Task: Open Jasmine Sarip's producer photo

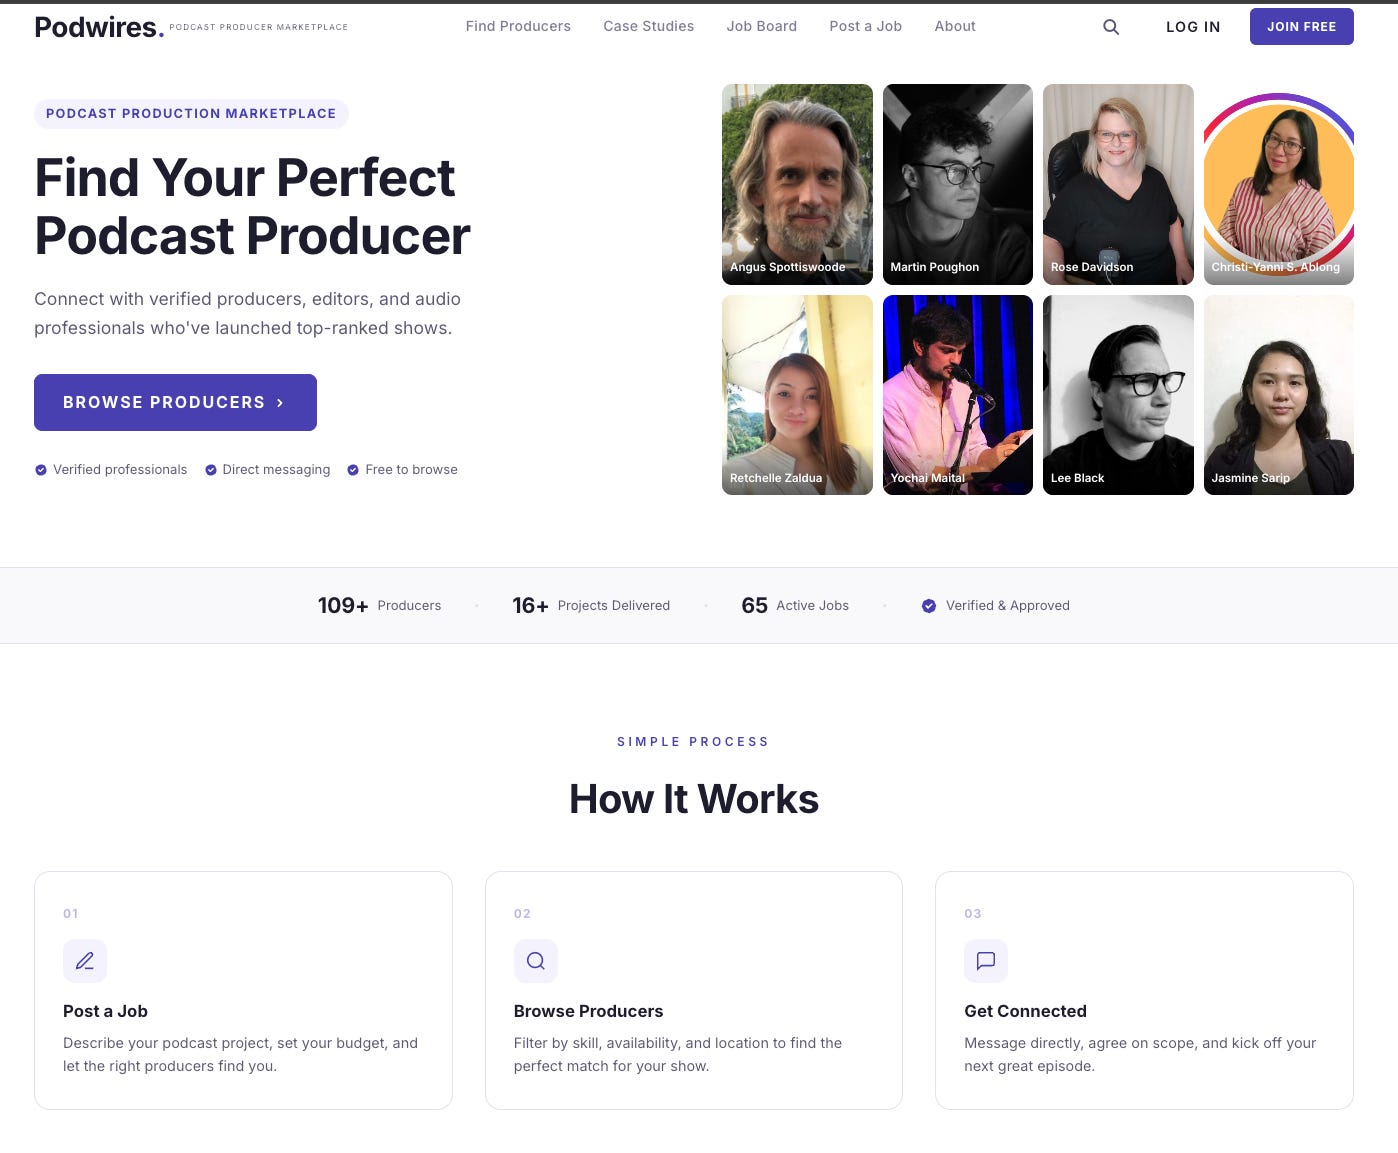Action: (x=1279, y=395)
